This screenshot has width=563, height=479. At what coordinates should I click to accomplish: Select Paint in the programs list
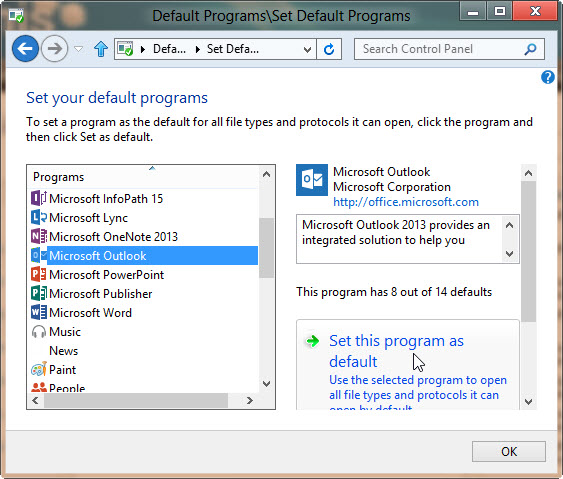click(62, 370)
